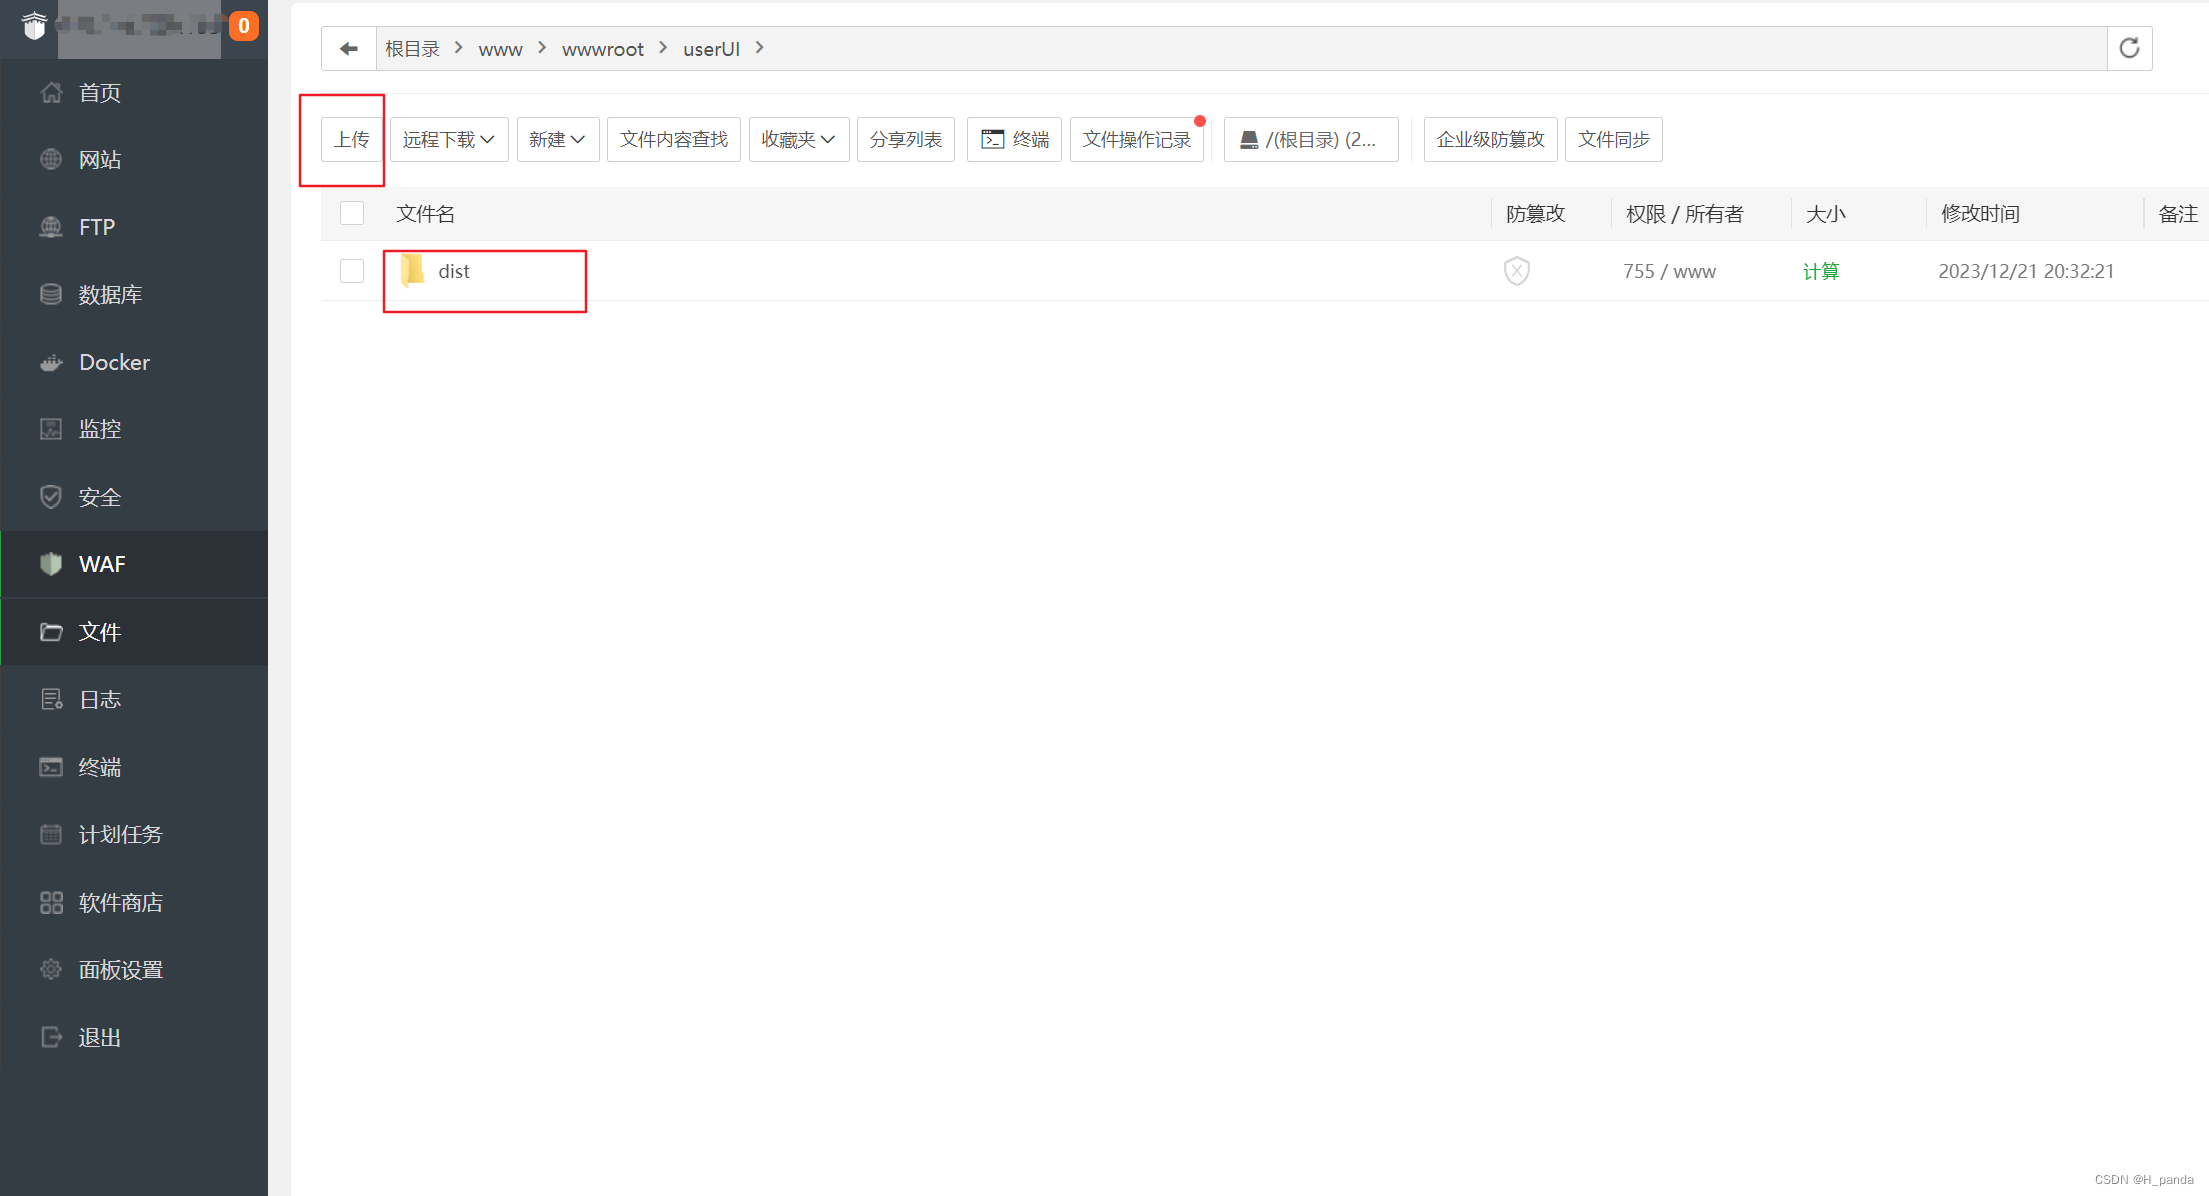Expand the 新建 dropdown
Screen dimensions: 2209x1196
click(x=557, y=139)
